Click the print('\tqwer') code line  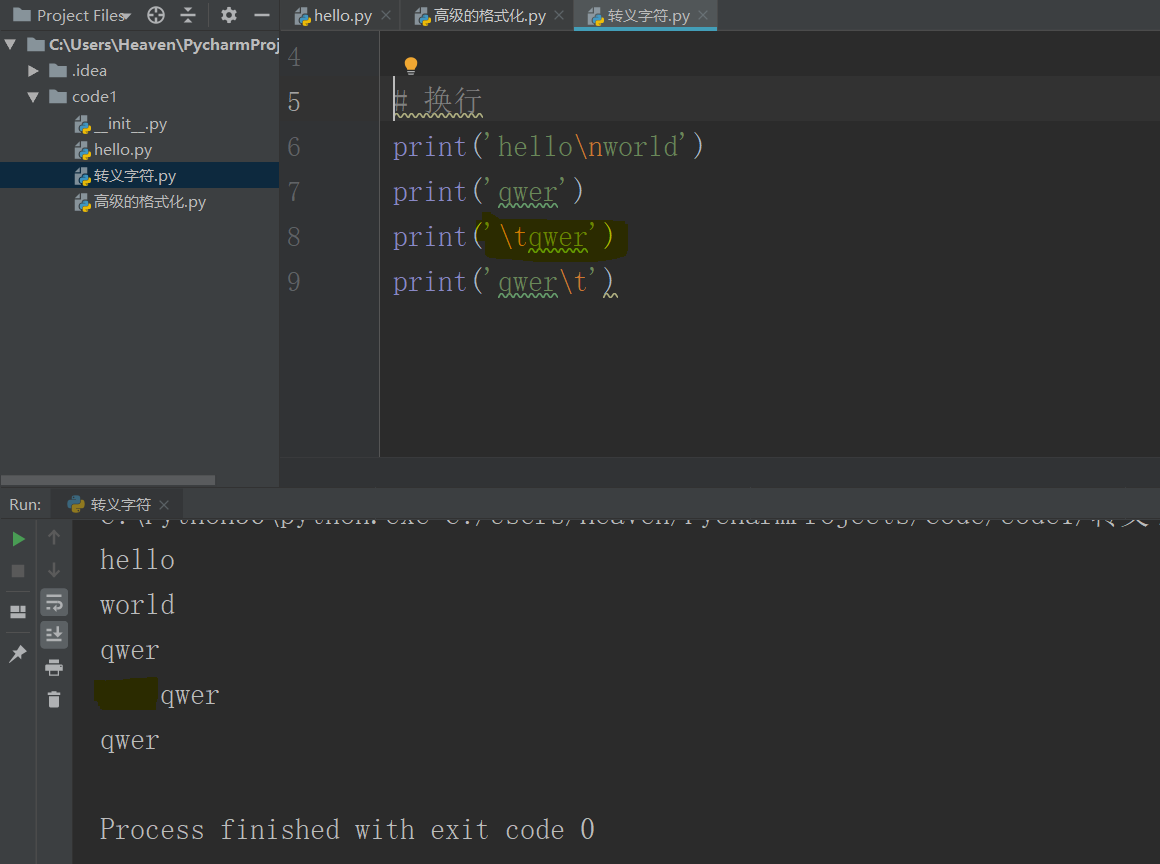[x=503, y=237]
